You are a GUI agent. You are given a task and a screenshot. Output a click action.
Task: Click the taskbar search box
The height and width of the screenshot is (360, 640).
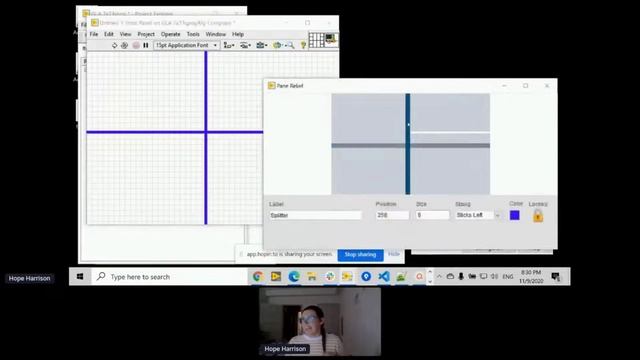[169, 277]
